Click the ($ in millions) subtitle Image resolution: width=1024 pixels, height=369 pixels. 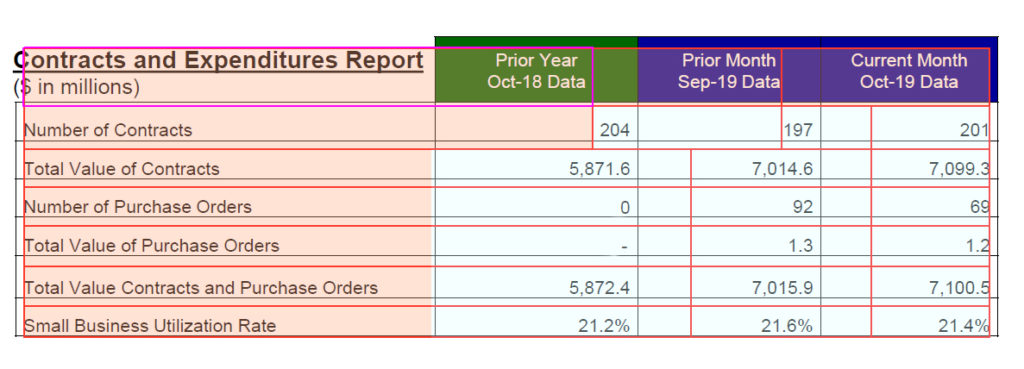coord(76,87)
